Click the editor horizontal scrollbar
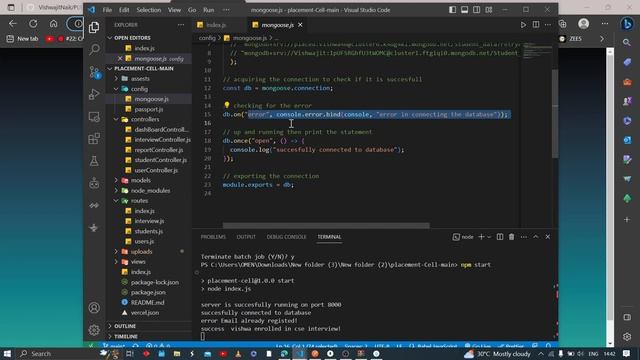 pyautogui.click(x=326, y=225)
